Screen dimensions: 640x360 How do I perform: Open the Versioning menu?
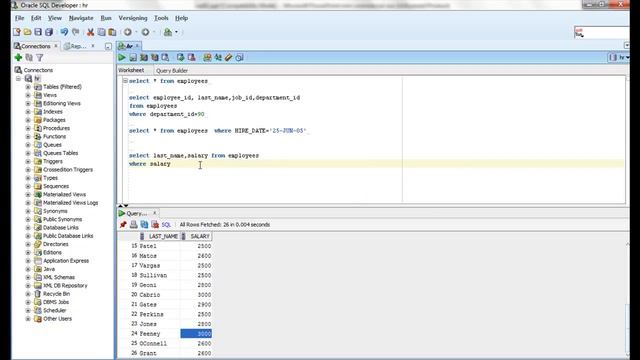(x=133, y=18)
